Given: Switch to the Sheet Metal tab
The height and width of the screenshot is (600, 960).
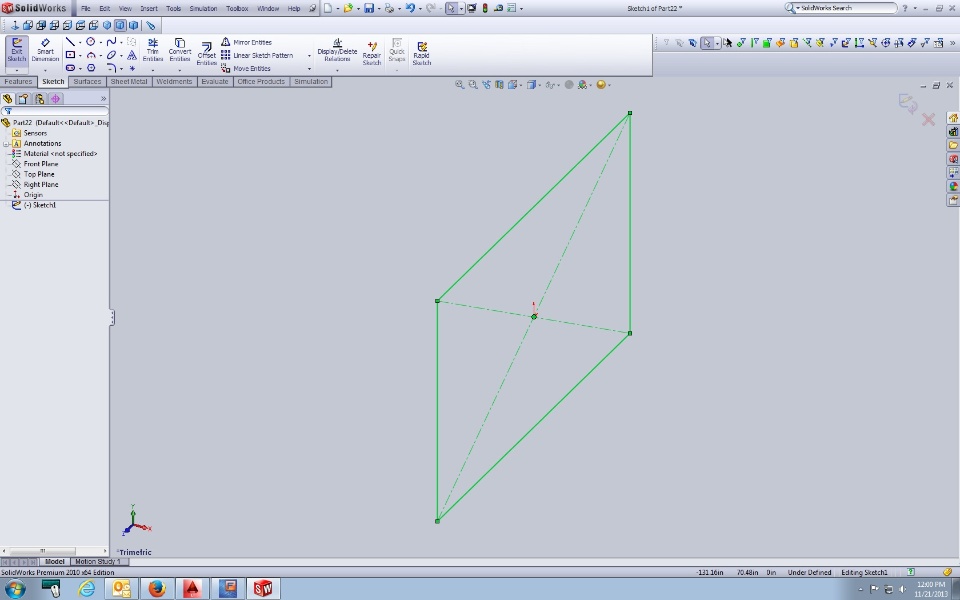Looking at the screenshot, I should click(x=129, y=81).
